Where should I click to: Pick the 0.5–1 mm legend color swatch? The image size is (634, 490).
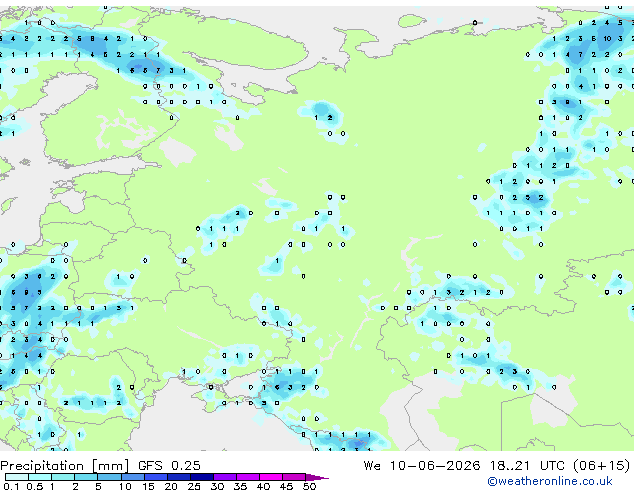click(x=40, y=477)
